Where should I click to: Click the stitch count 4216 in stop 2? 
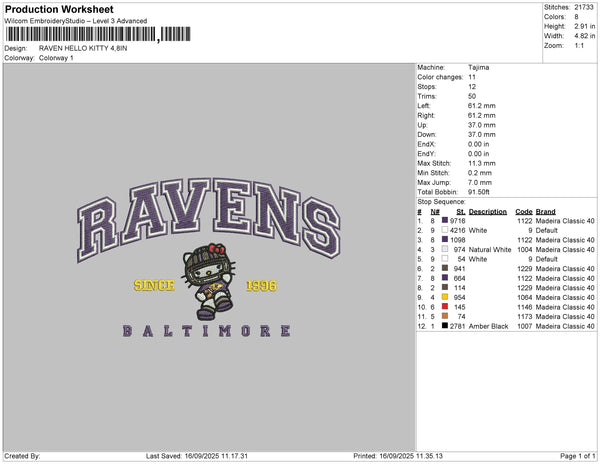(x=457, y=230)
